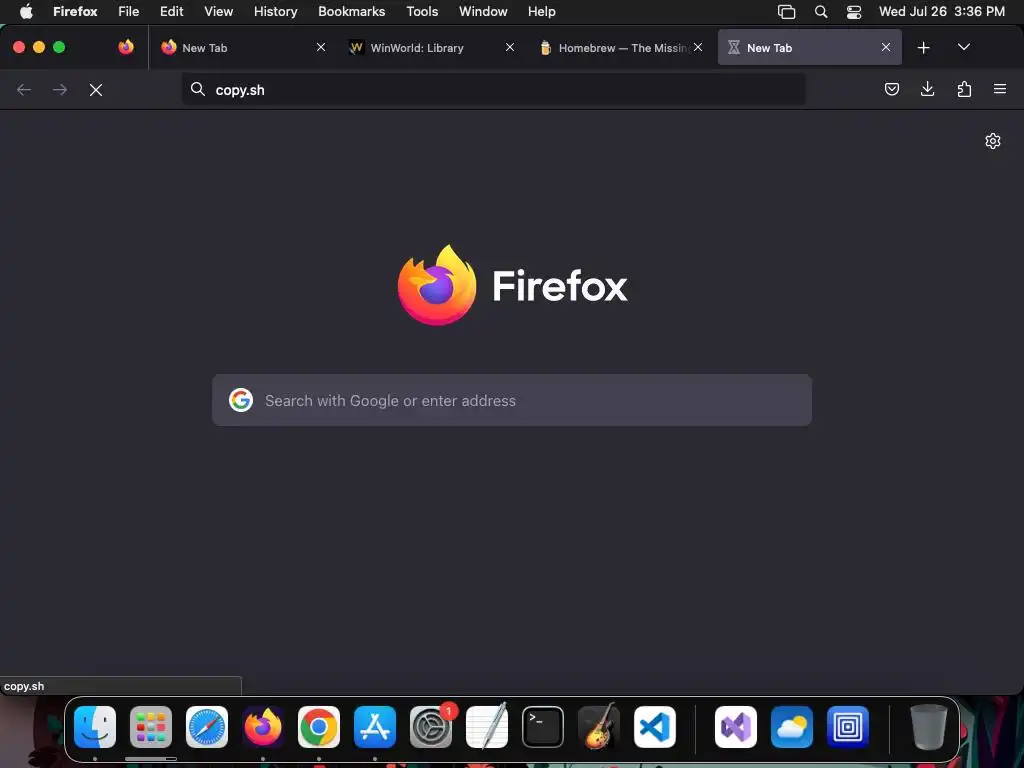Close the active loading New Tab
Image resolution: width=1024 pixels, height=768 pixels.
(886, 47)
